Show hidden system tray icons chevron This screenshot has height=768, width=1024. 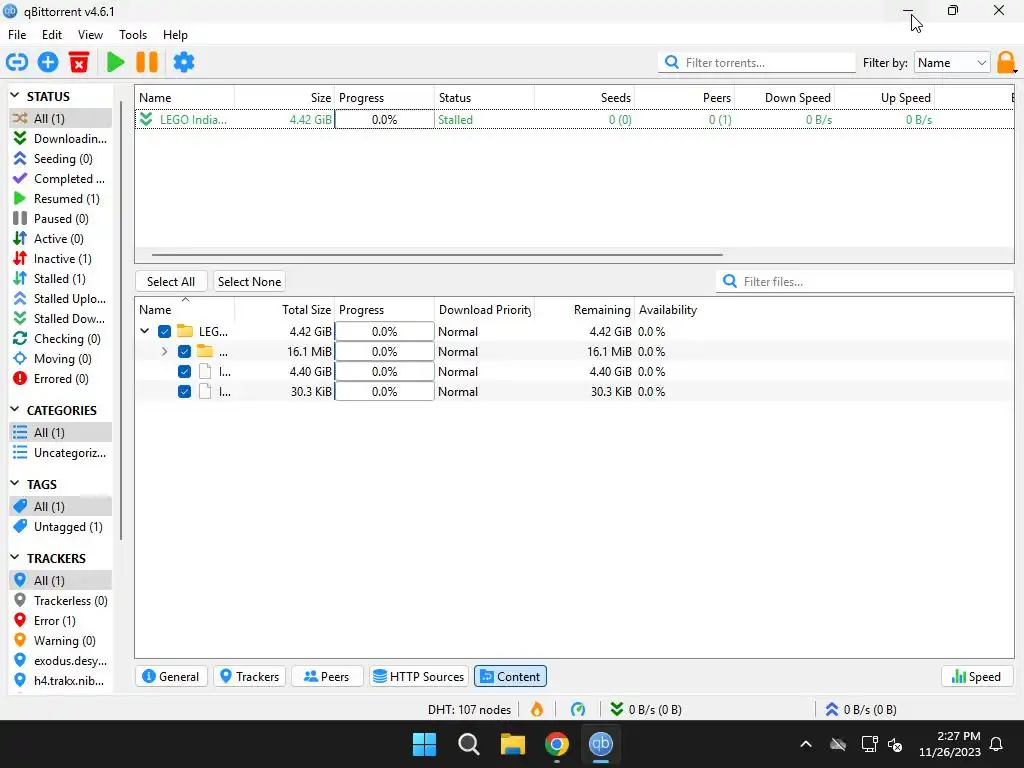[x=806, y=744]
